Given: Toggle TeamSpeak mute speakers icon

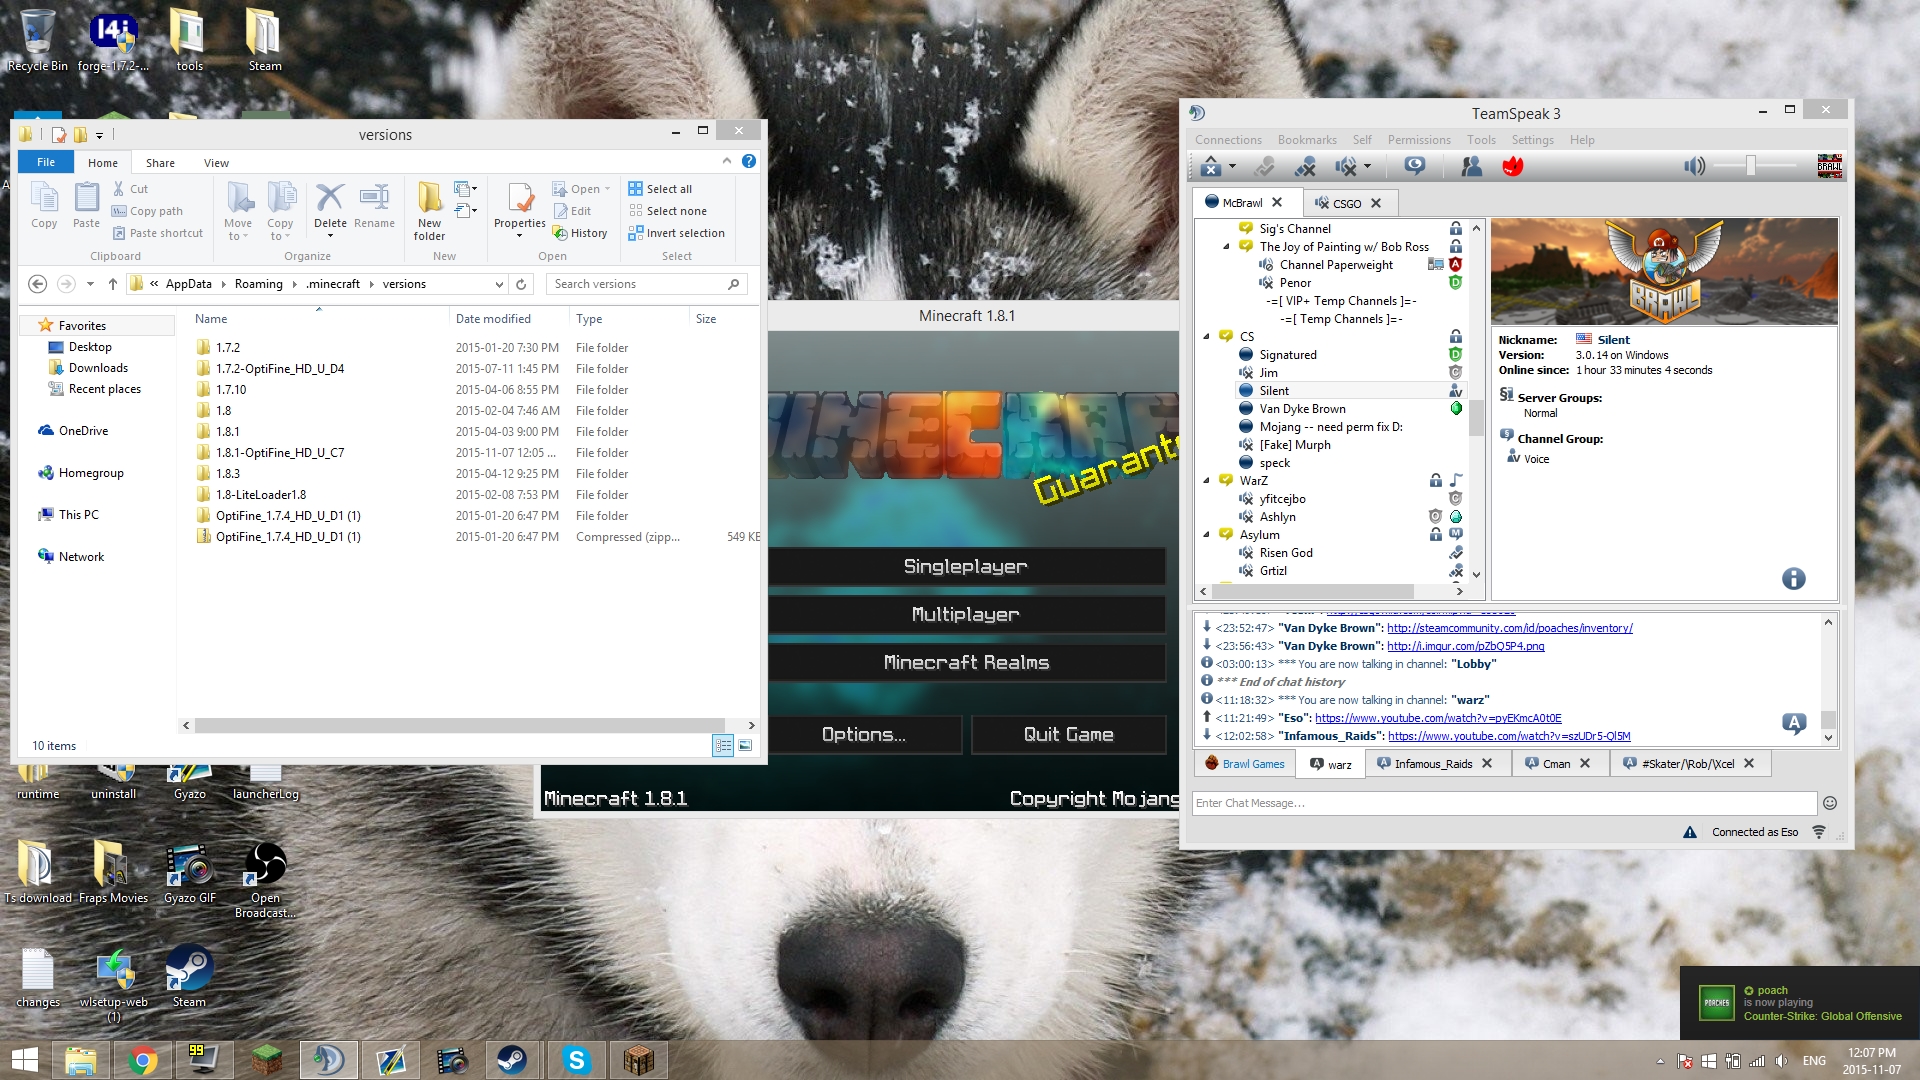Looking at the screenshot, I should pos(1347,166).
